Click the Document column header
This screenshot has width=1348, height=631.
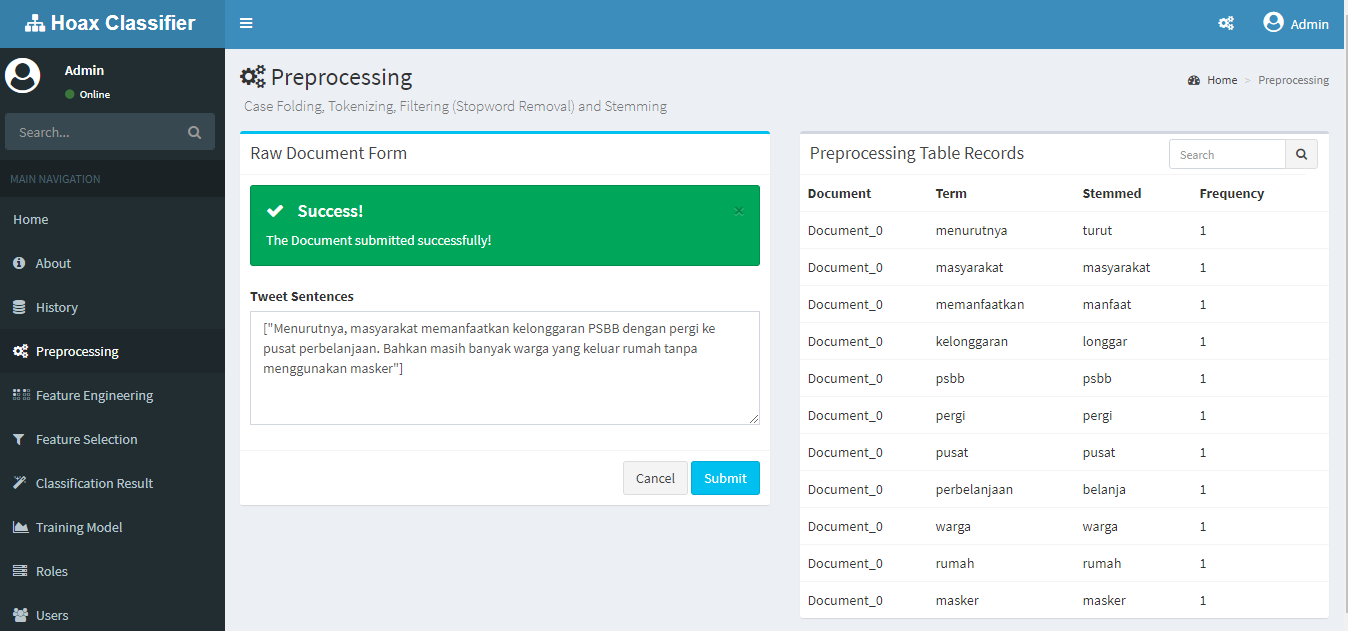coord(839,193)
